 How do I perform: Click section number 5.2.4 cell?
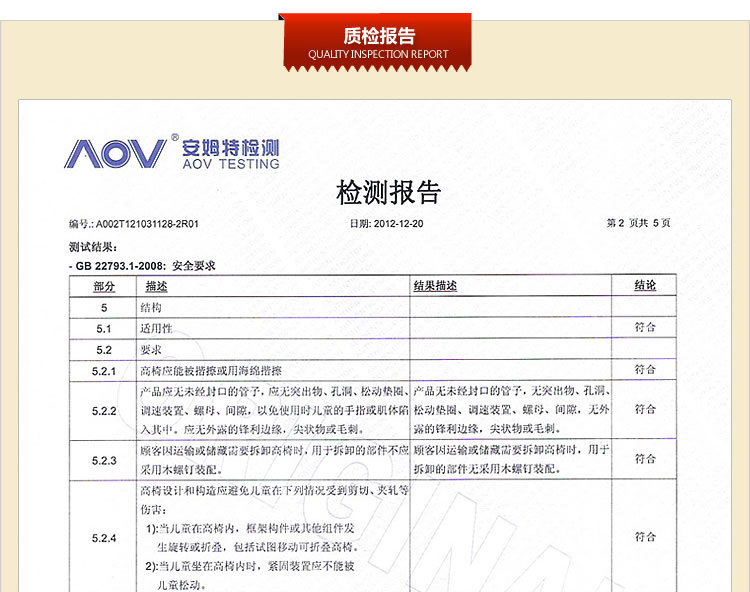coord(104,538)
